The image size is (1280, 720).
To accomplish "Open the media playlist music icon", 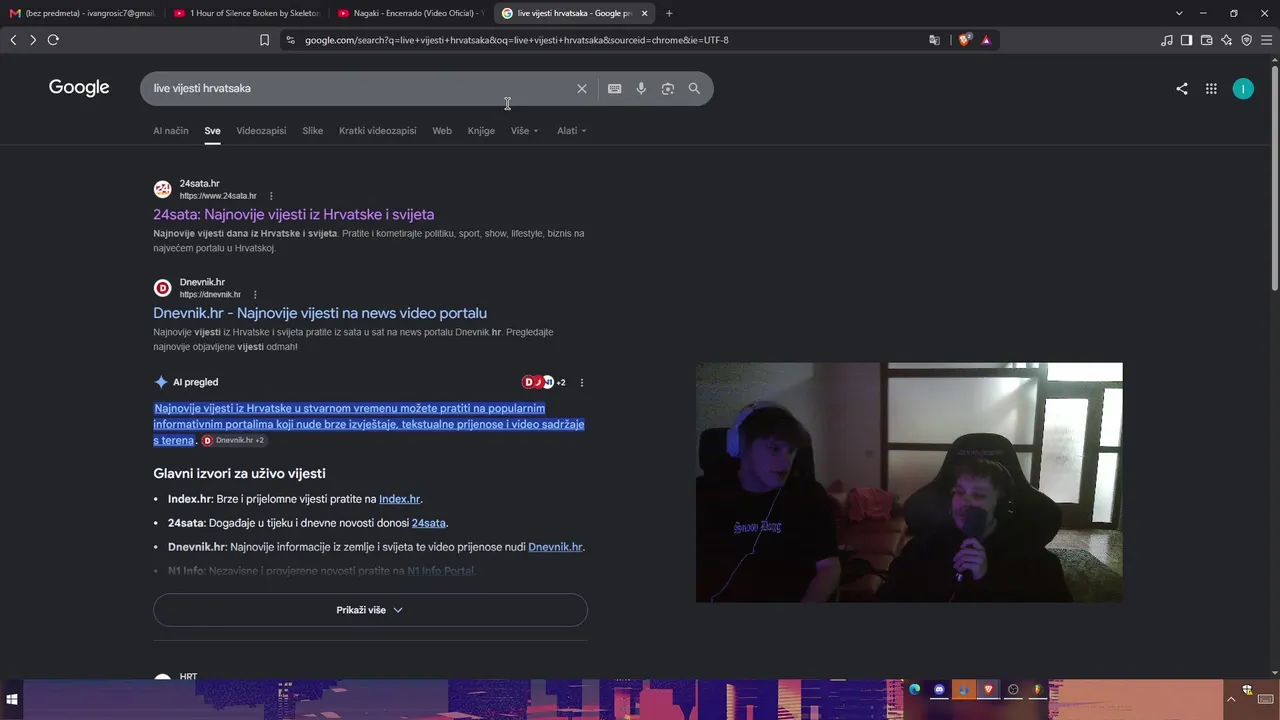I will 1167,40.
